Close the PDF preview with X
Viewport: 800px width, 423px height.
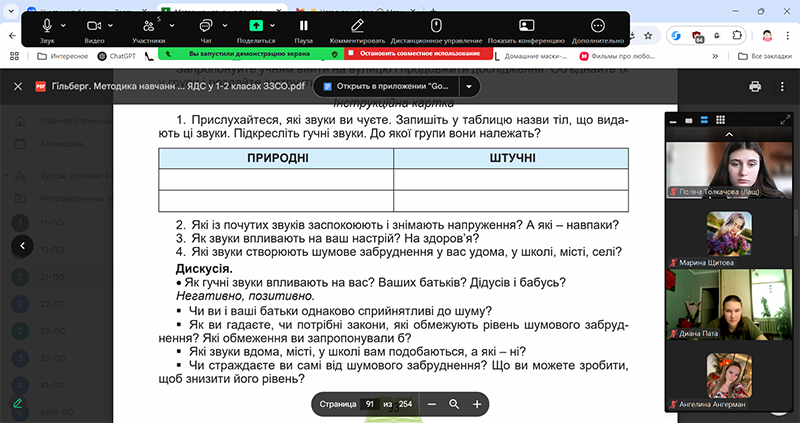(x=18, y=86)
